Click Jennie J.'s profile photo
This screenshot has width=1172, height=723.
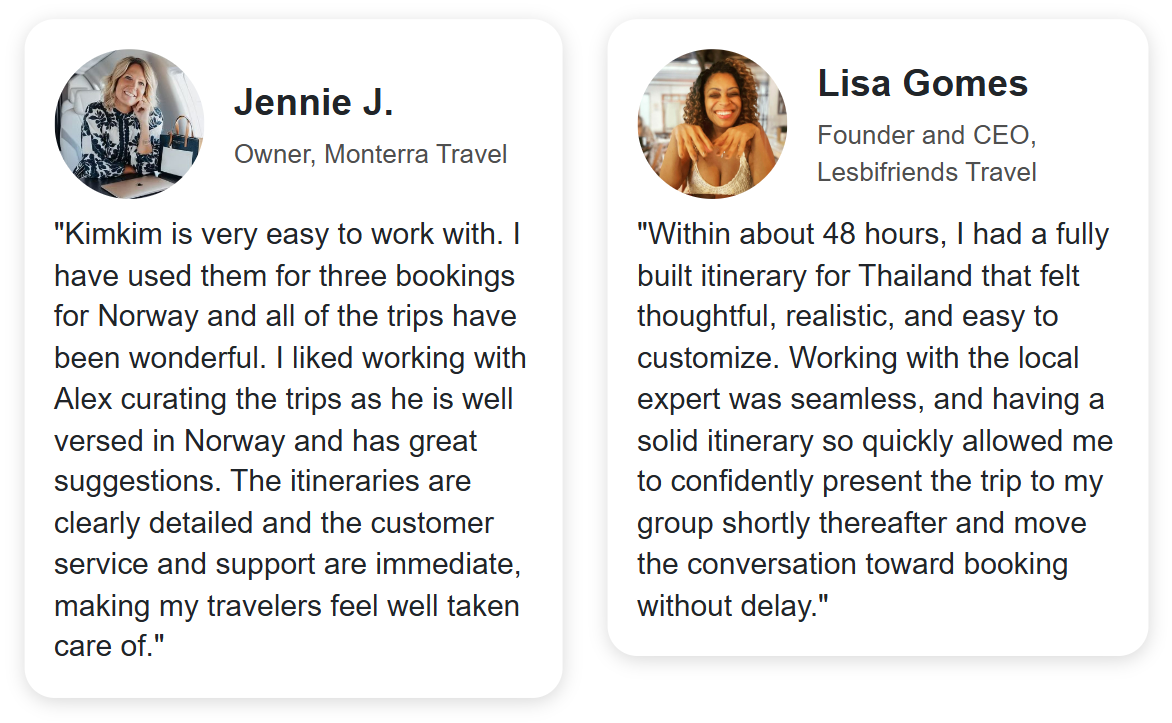[129, 124]
